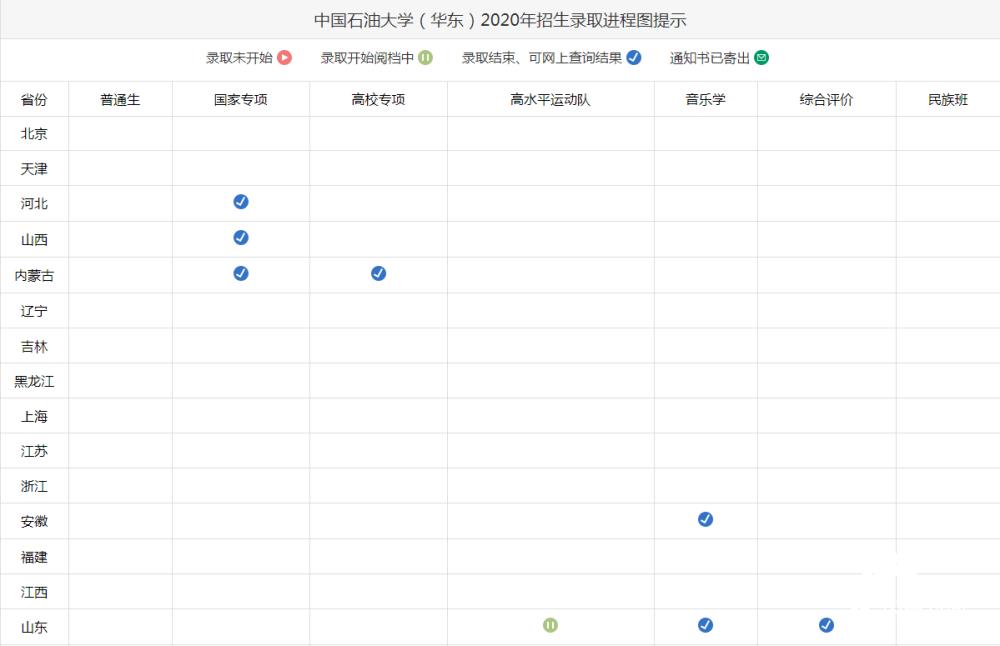1000x646 pixels.
Task: Click 内蒙古 国家专项 blue checkmark
Action: pyautogui.click(x=241, y=273)
